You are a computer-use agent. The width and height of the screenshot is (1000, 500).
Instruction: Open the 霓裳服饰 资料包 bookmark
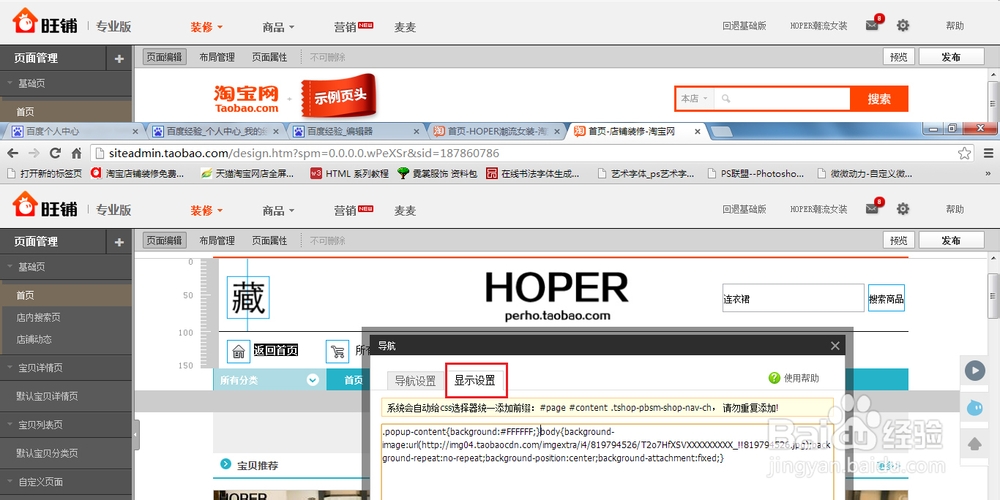[x=436, y=173]
